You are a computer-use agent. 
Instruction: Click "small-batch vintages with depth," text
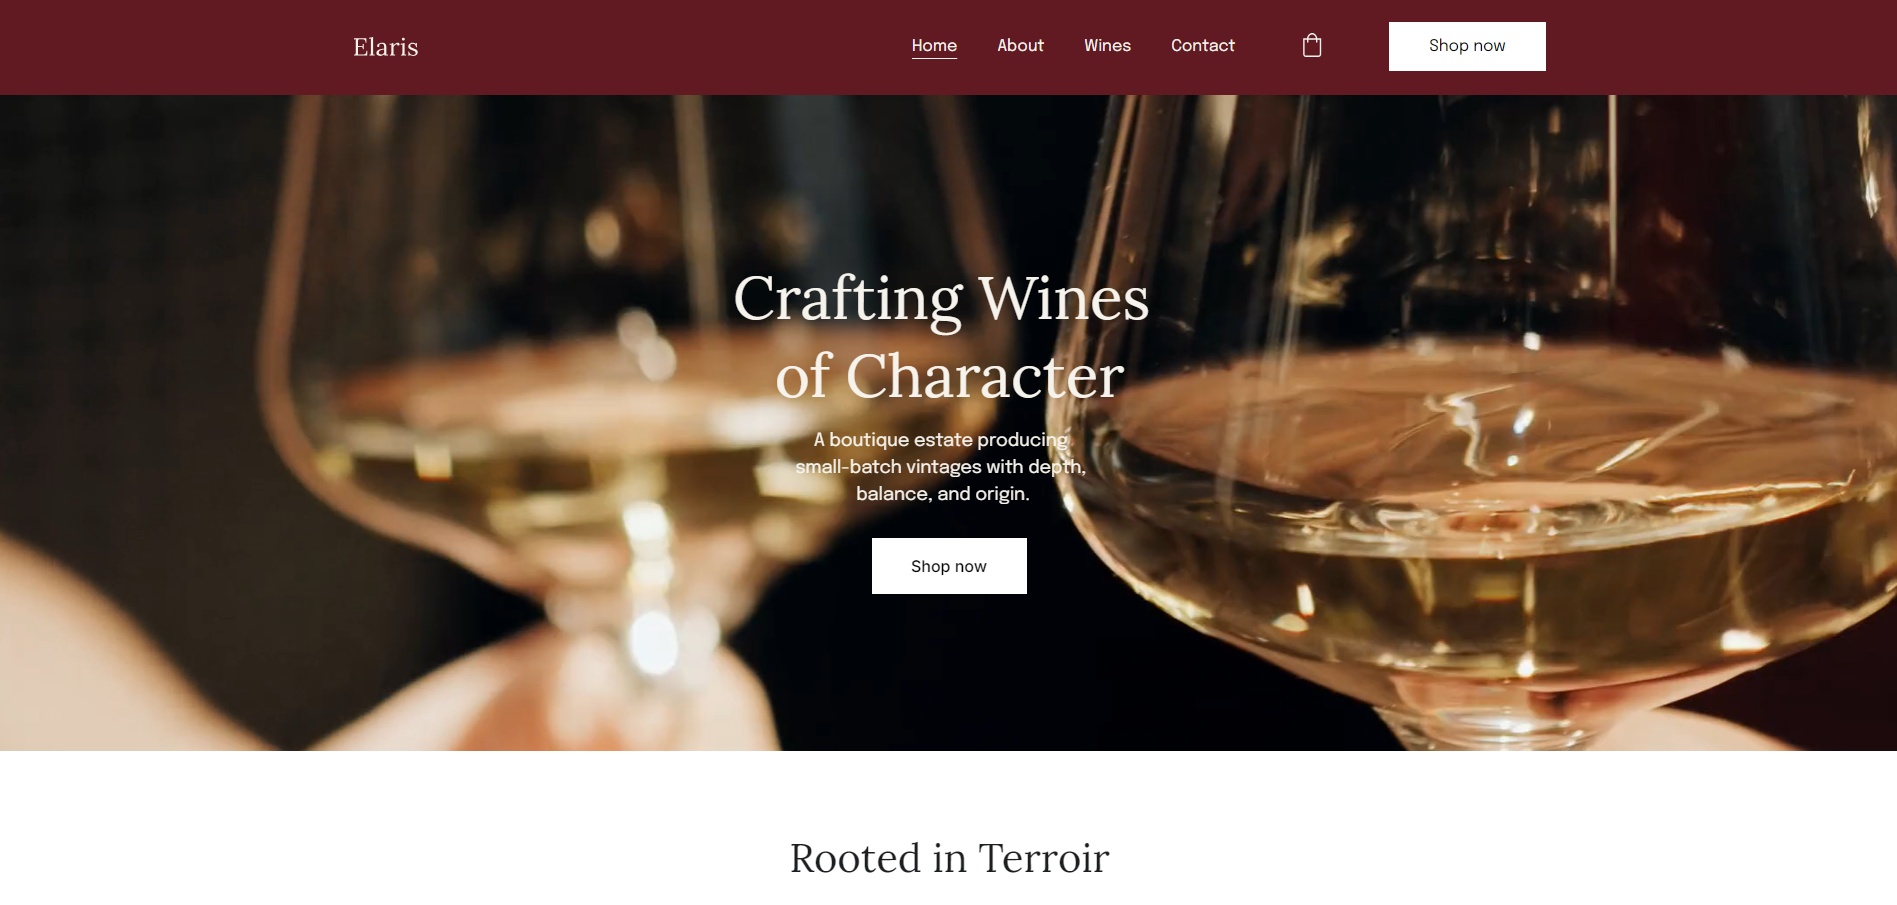coord(941,466)
